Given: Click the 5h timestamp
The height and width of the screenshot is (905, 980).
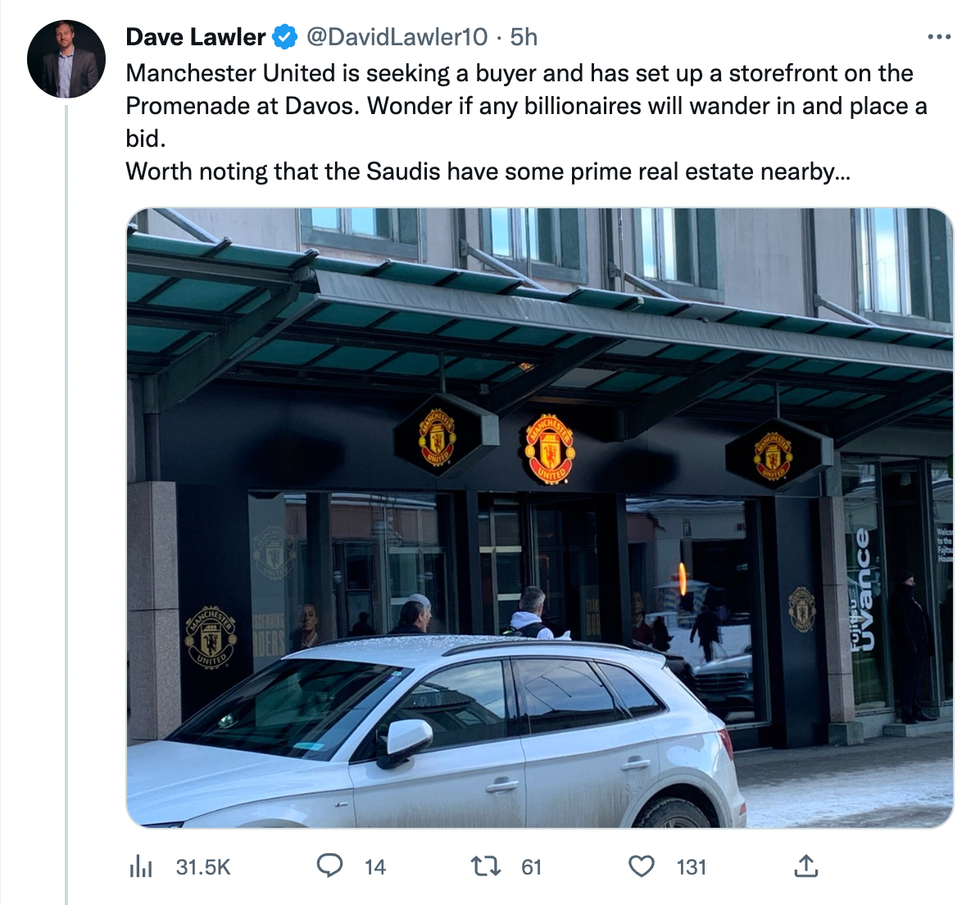Looking at the screenshot, I should pos(524,38).
